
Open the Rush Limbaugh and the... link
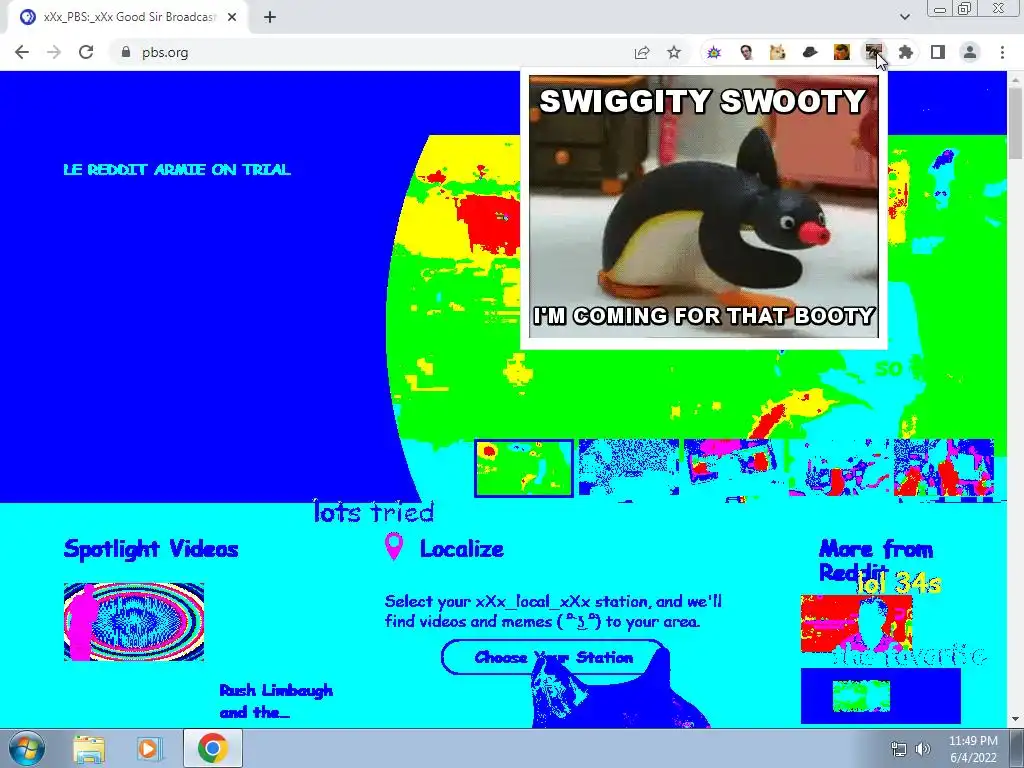[x=276, y=701]
